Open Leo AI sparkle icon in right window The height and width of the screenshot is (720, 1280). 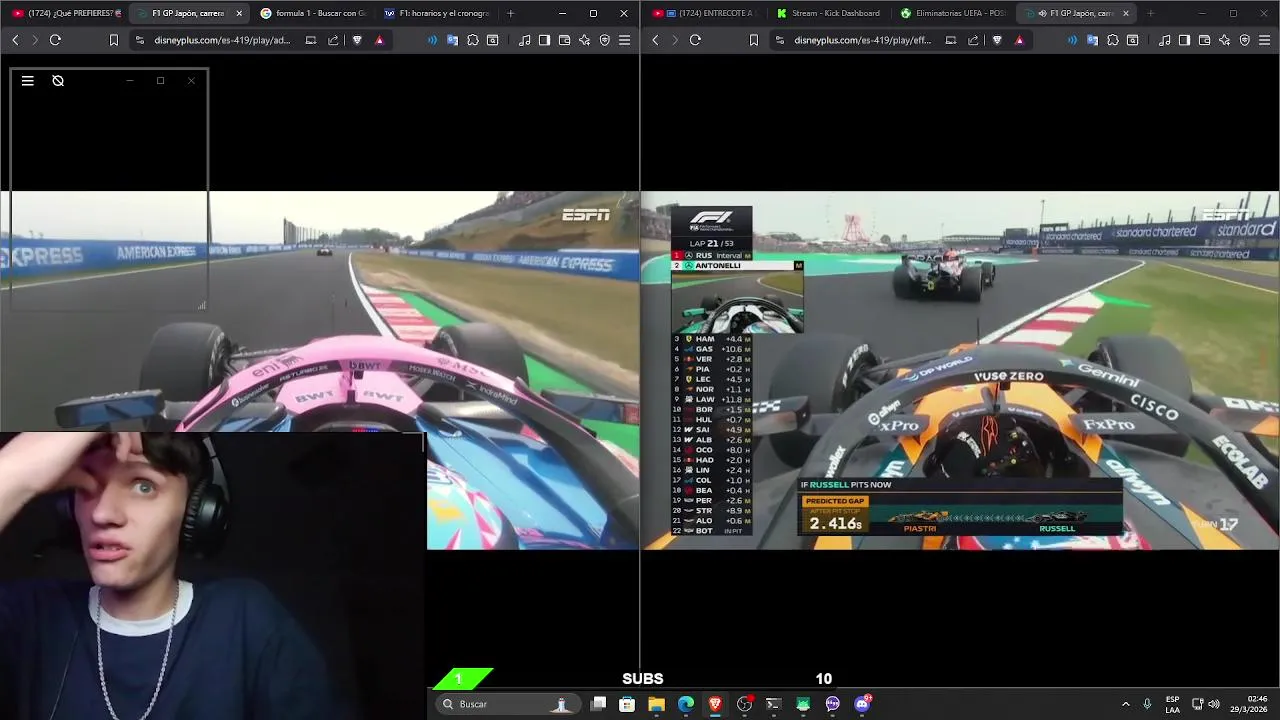point(1225,40)
